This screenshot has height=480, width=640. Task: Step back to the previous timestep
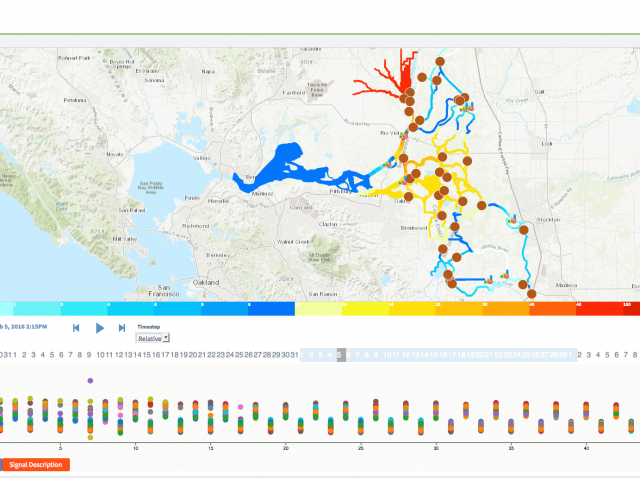point(76,328)
